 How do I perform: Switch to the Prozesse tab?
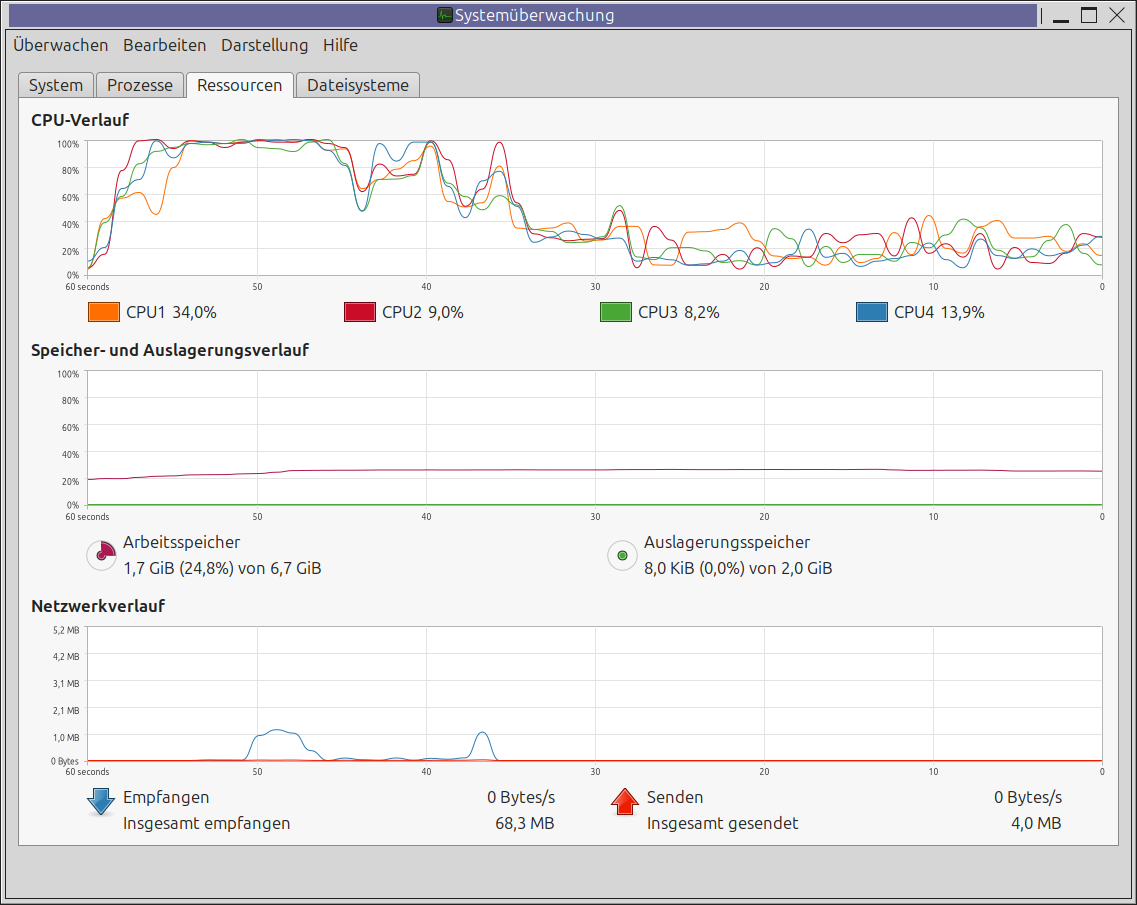[x=140, y=85]
